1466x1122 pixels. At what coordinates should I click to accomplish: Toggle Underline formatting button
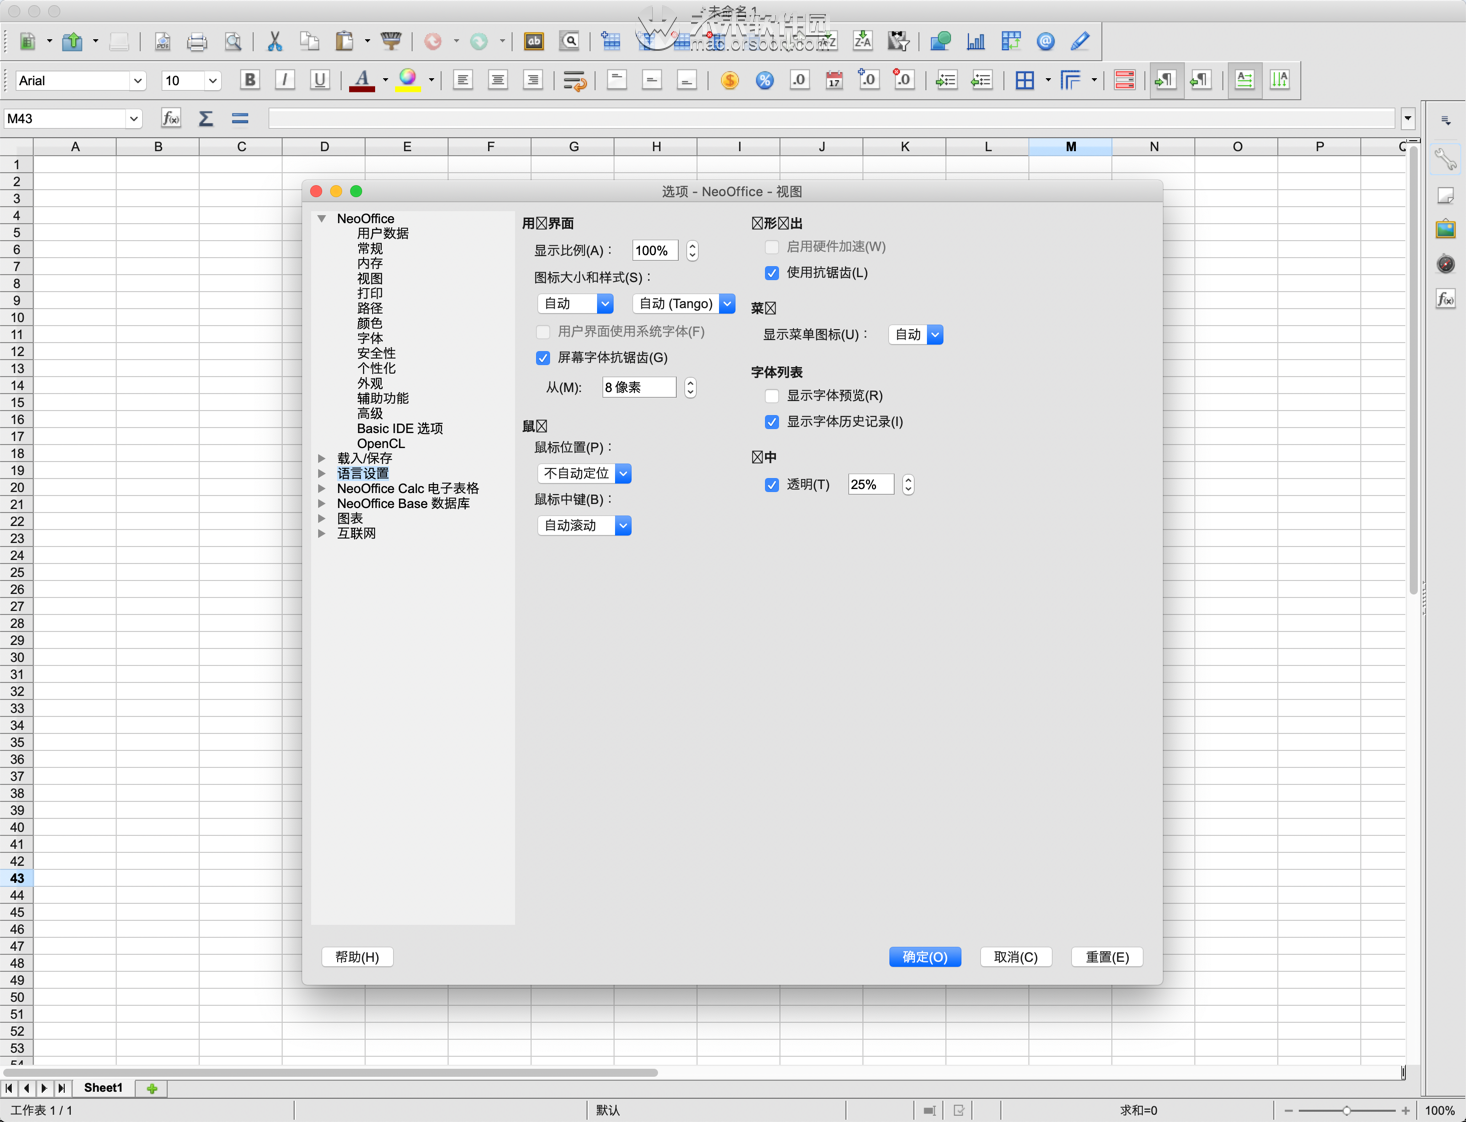(x=319, y=80)
